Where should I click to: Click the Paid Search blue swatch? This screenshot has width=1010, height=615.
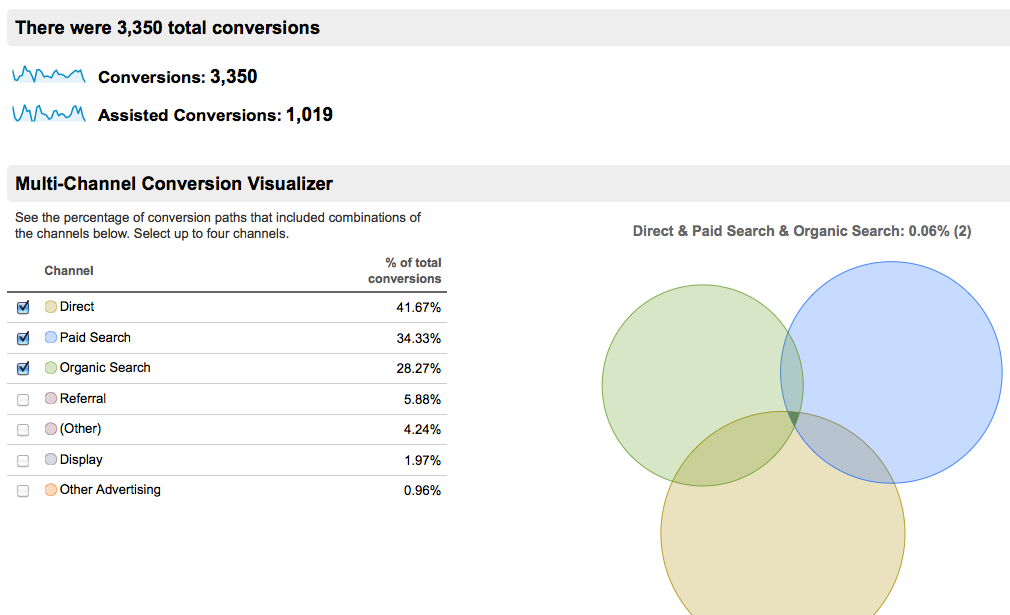pyautogui.click(x=51, y=337)
